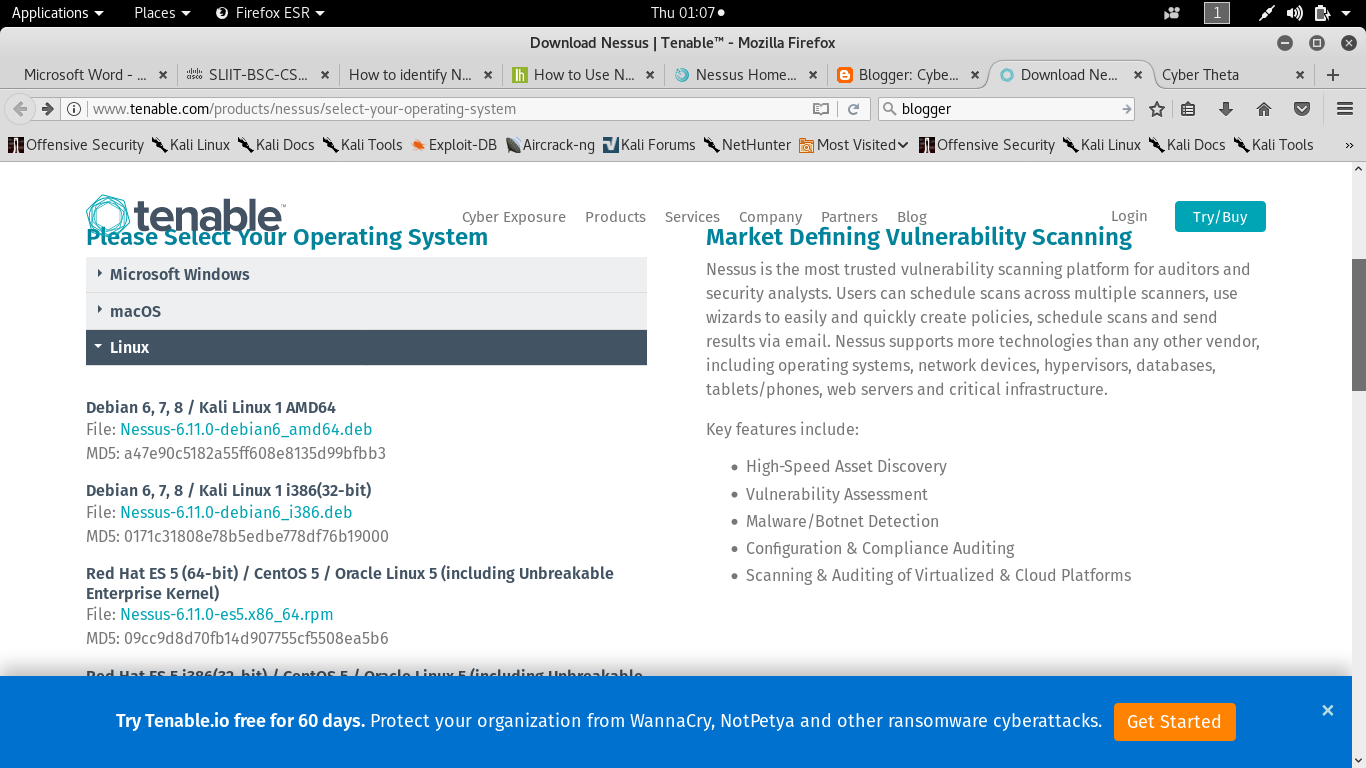Screen dimensions: 1366x768
Task: Open the Blog nav link
Action: (912, 217)
